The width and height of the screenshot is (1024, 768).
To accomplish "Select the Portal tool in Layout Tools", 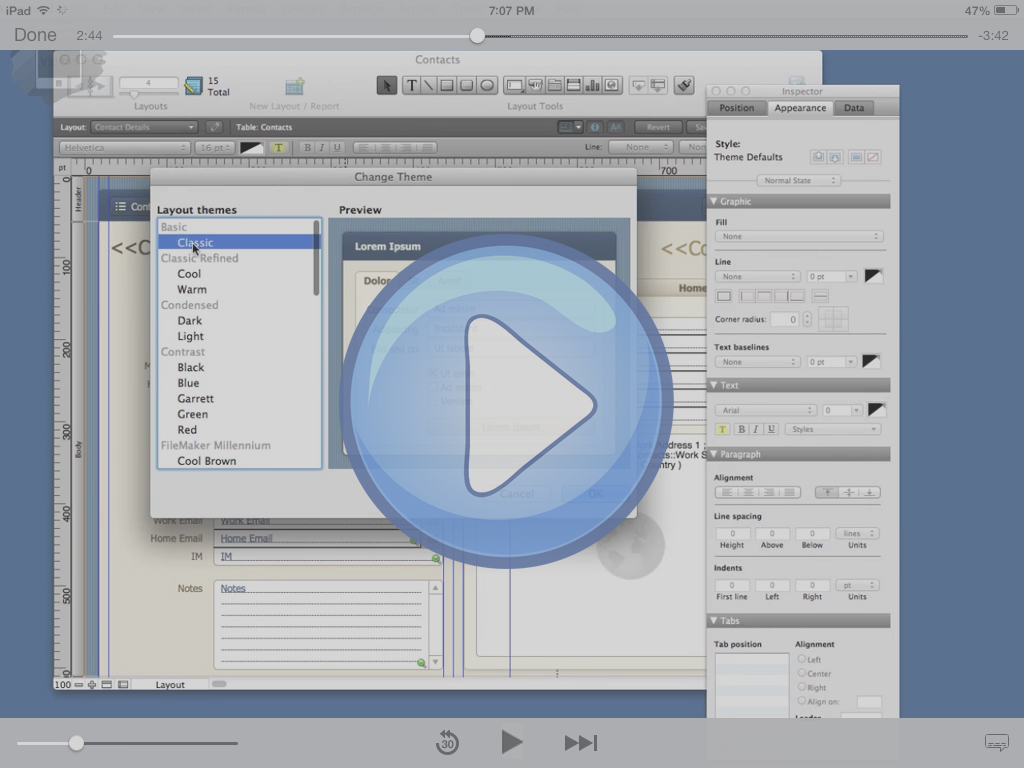I will tap(573, 86).
